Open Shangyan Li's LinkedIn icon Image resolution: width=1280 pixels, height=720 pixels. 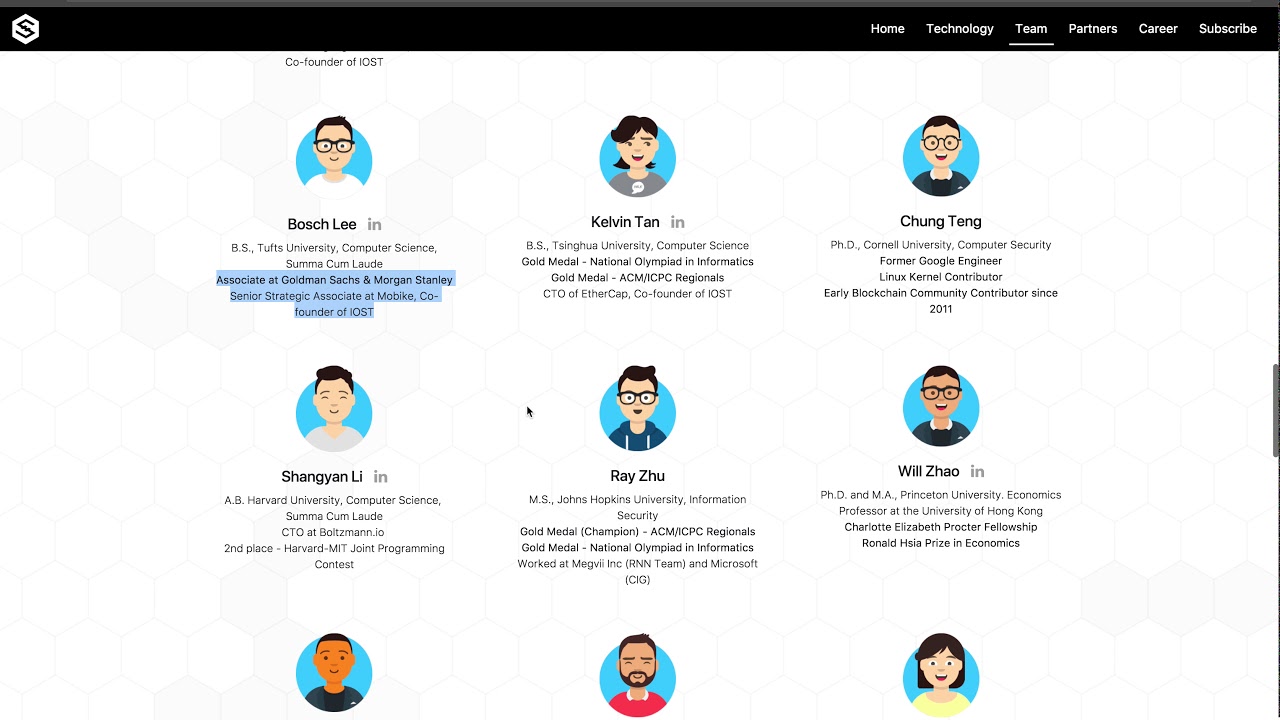coord(380,477)
